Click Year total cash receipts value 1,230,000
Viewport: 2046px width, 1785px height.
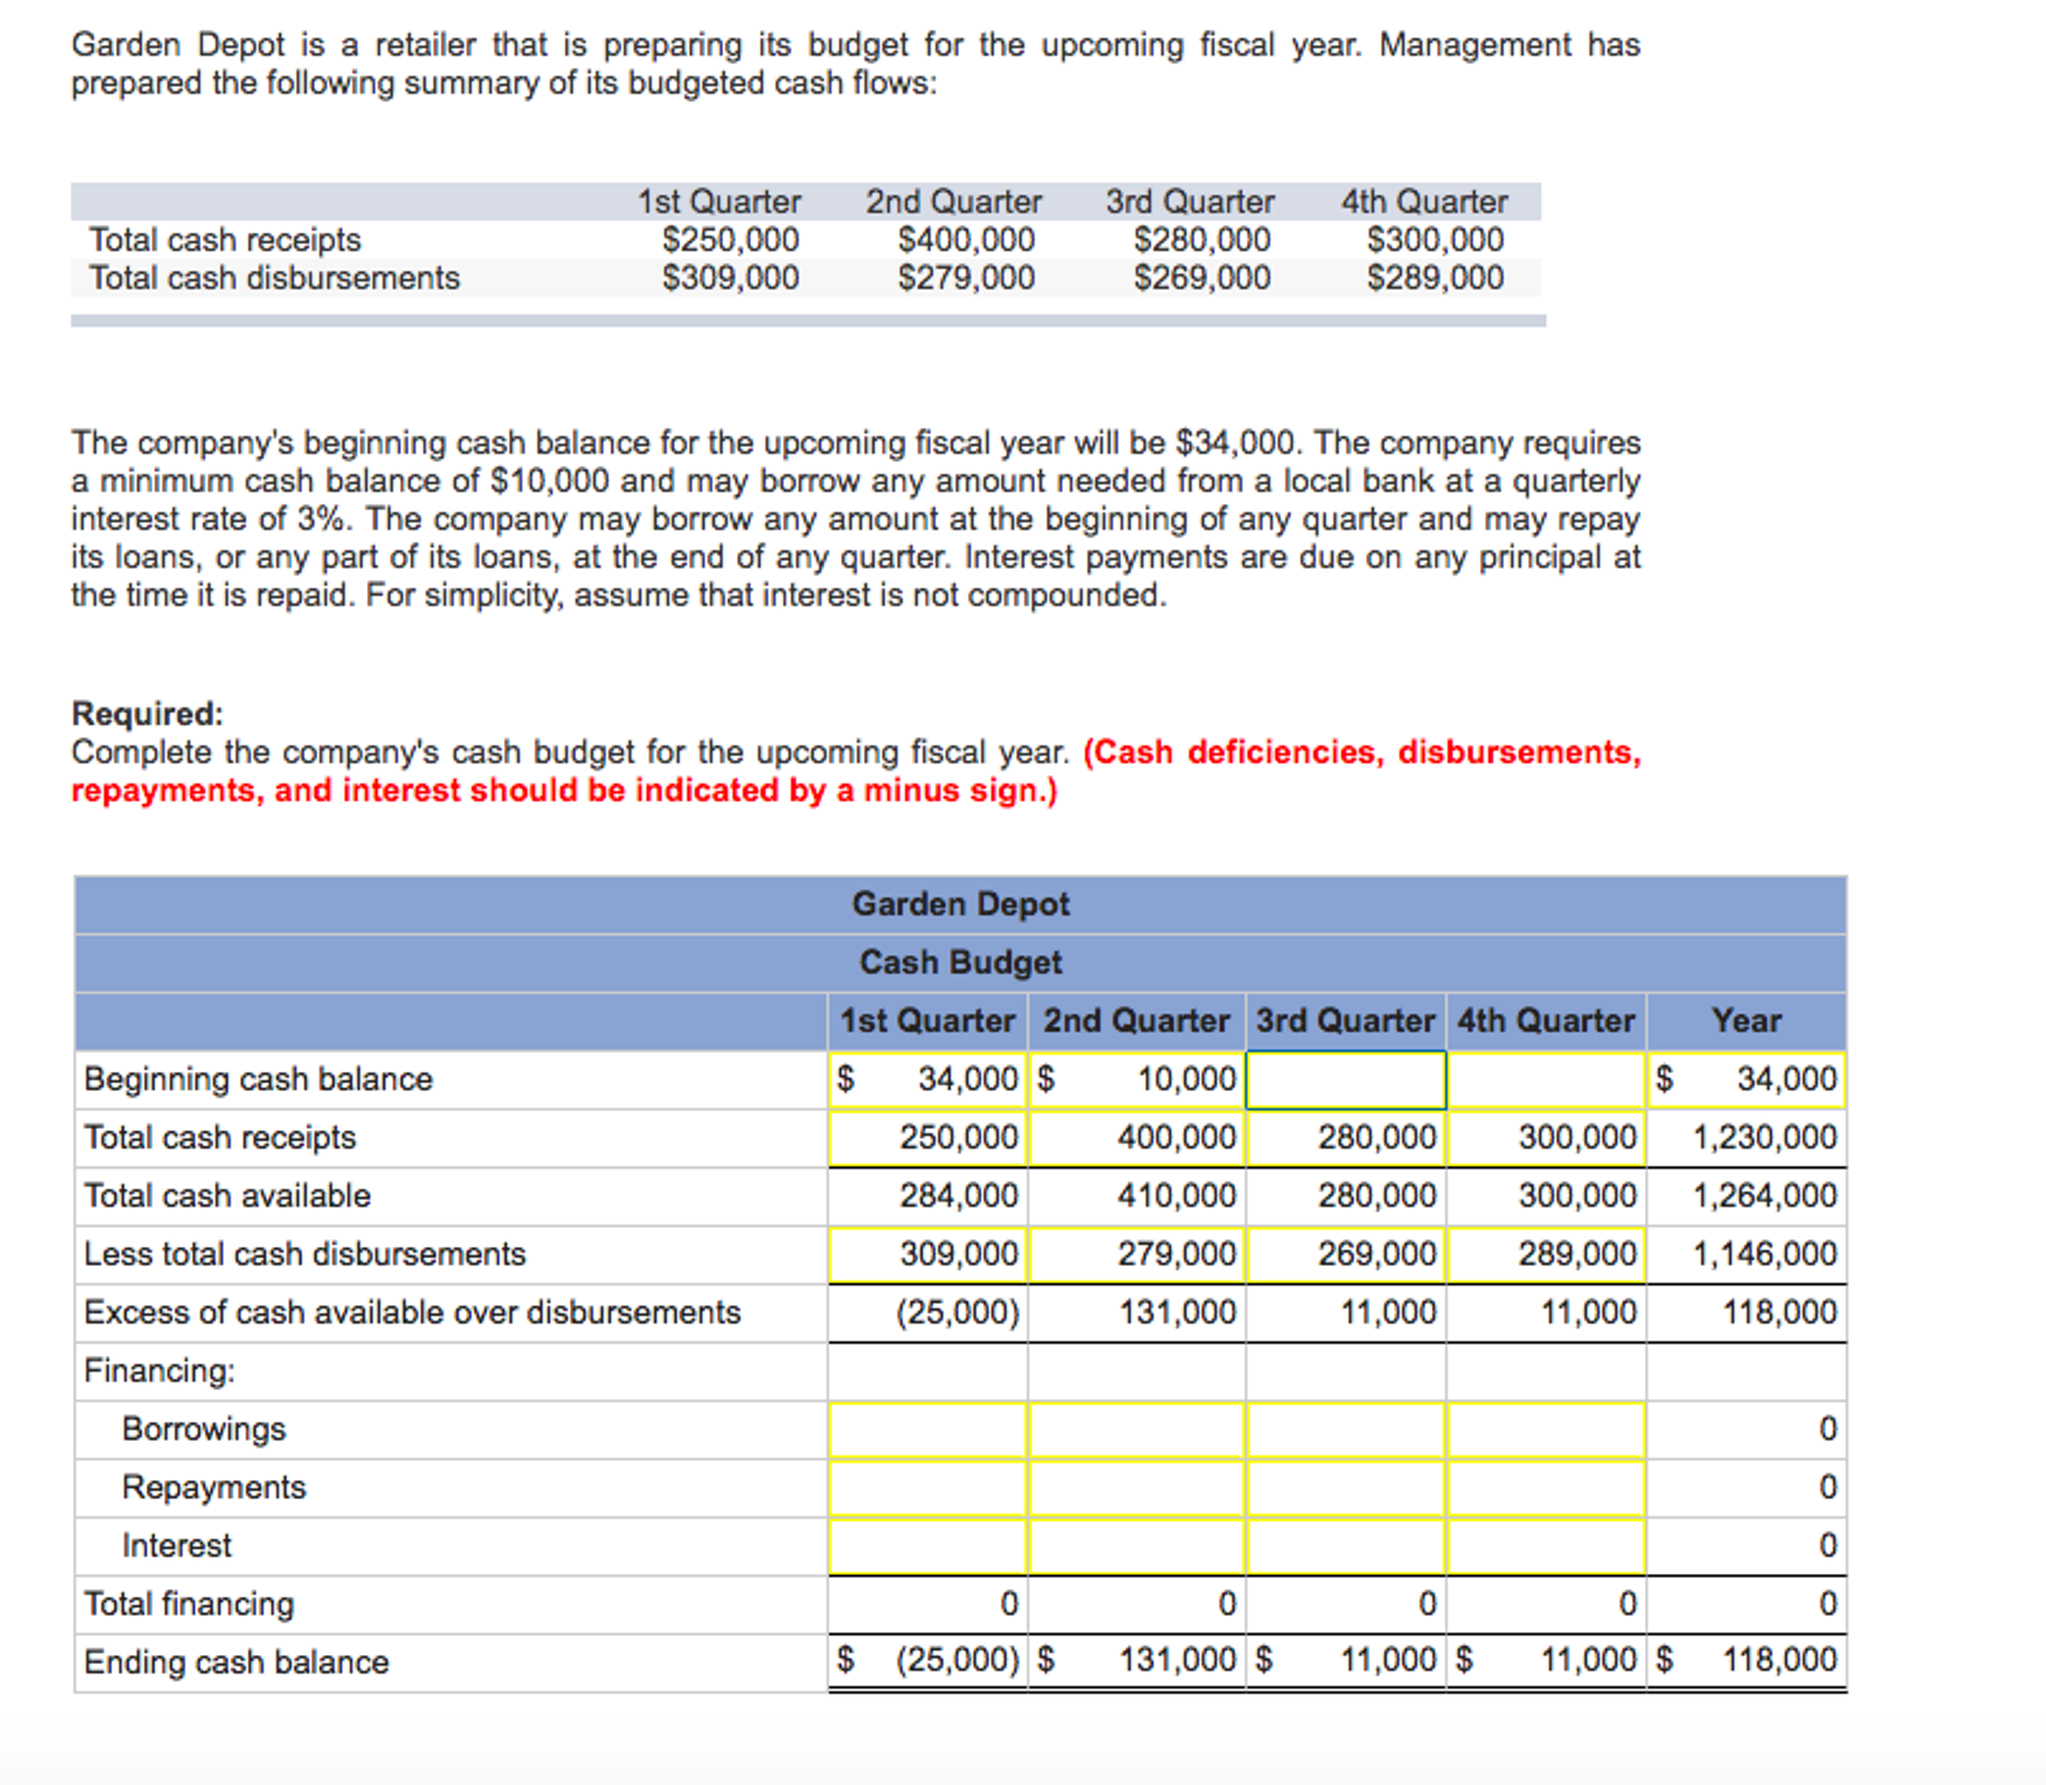[x=1765, y=1137]
